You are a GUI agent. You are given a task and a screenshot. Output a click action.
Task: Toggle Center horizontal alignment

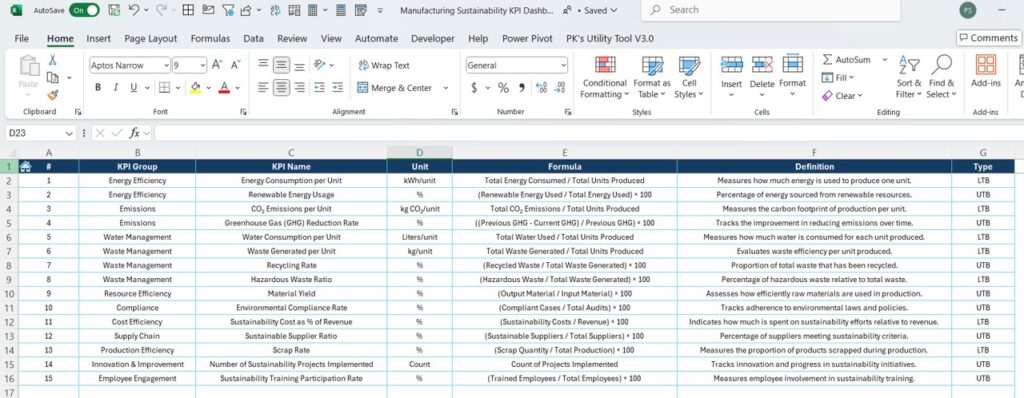coord(281,87)
